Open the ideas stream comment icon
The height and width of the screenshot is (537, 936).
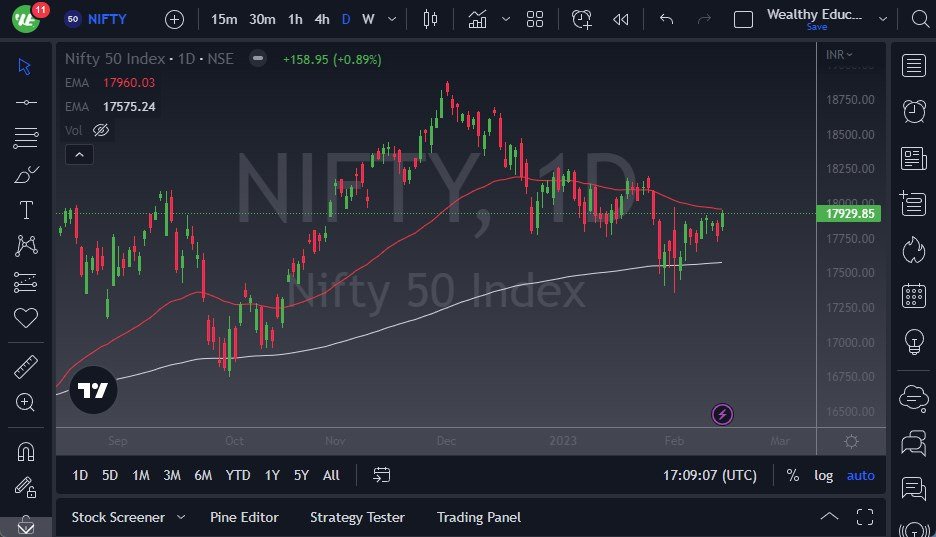pos(913,489)
